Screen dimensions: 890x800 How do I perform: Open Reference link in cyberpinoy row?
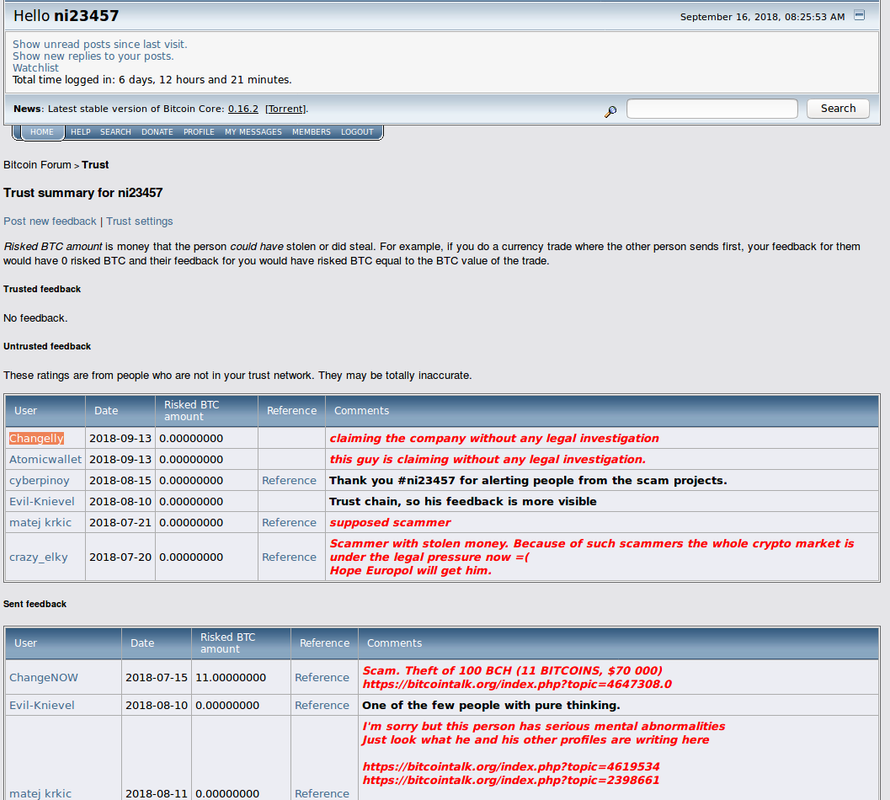(289, 480)
